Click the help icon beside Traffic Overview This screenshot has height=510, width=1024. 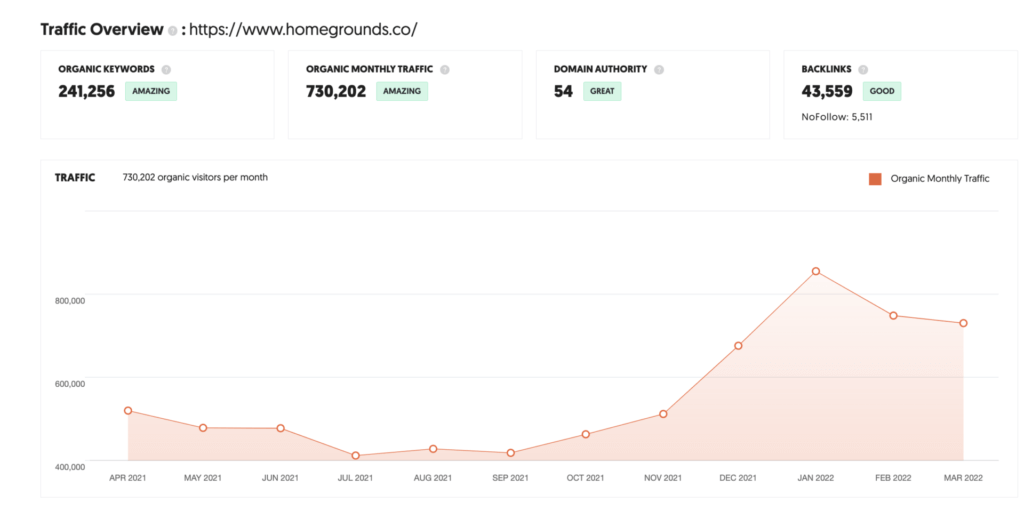172,31
